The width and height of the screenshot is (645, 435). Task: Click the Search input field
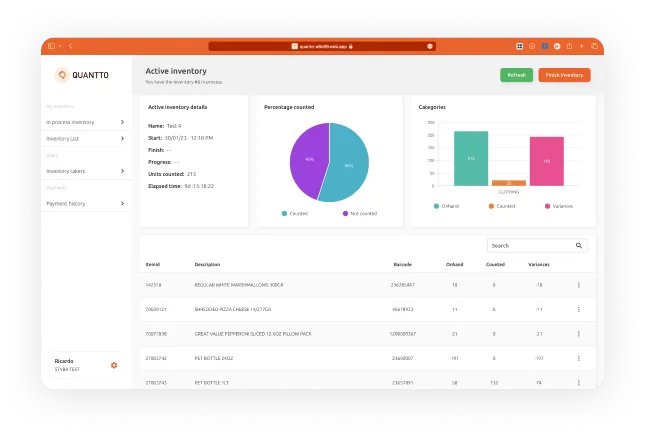(537, 246)
